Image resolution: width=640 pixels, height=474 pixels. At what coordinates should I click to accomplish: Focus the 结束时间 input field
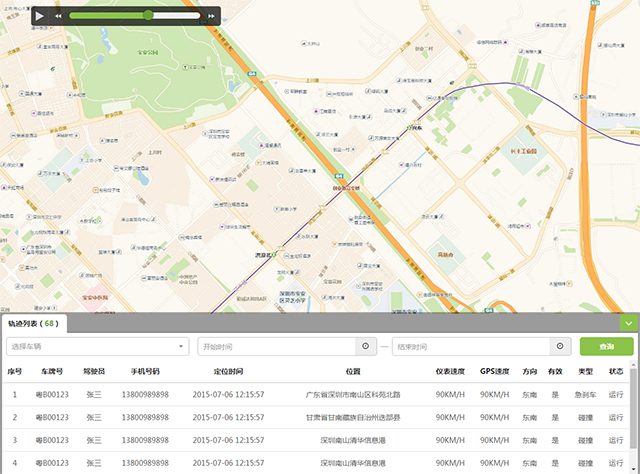tap(471, 347)
